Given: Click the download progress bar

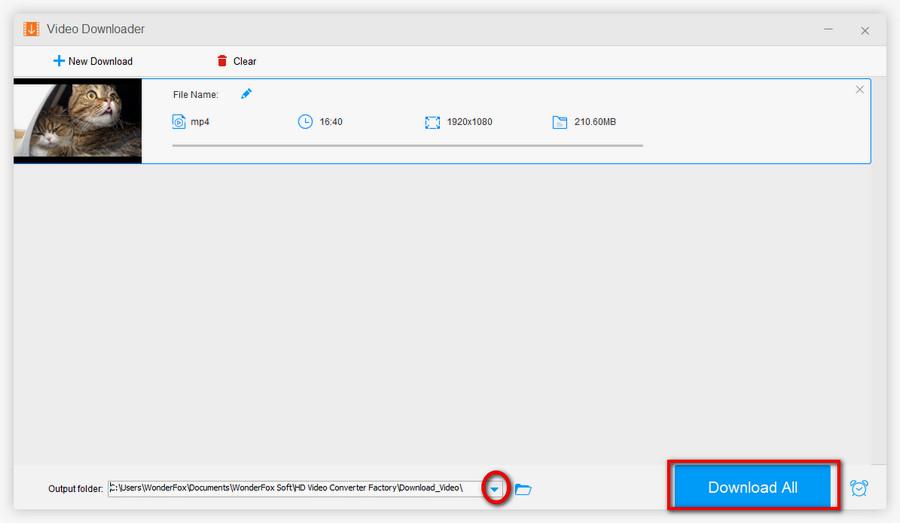Looking at the screenshot, I should (x=408, y=146).
